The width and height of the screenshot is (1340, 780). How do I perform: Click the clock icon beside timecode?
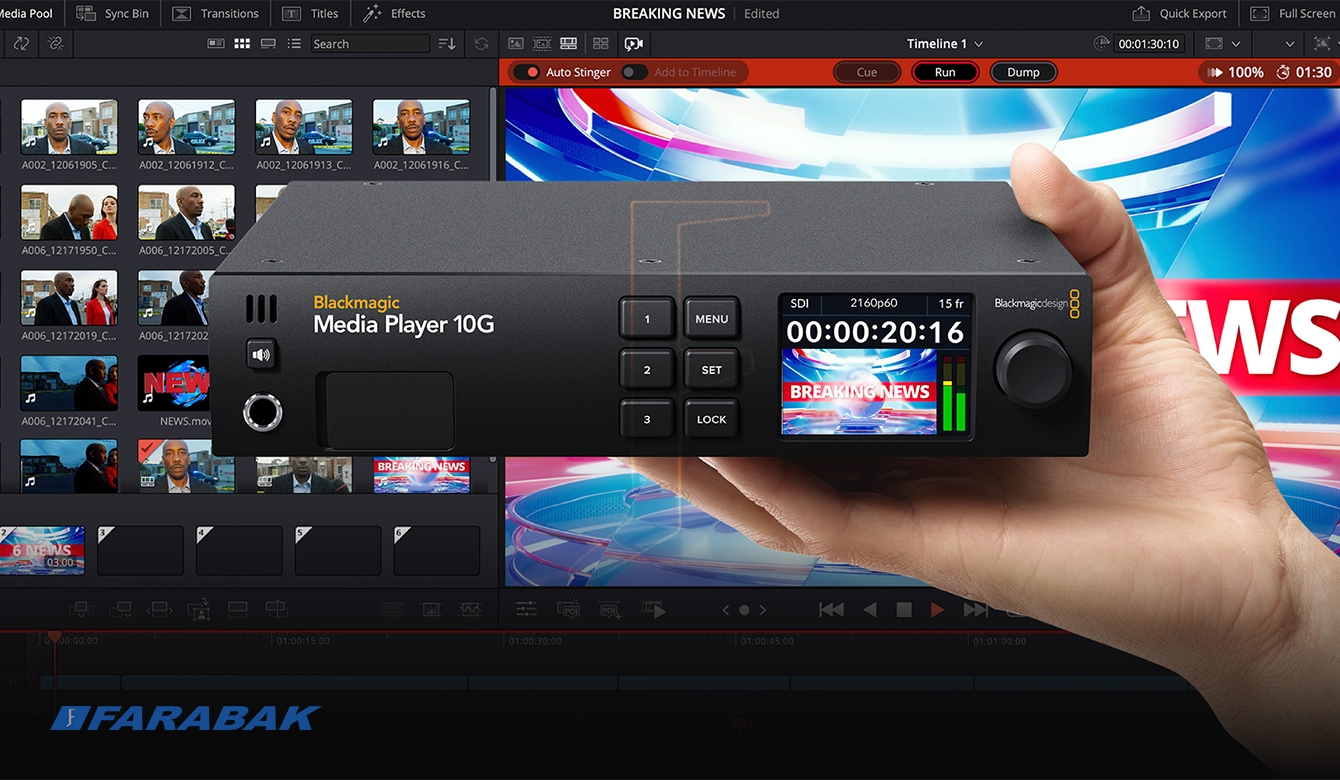[1102, 44]
